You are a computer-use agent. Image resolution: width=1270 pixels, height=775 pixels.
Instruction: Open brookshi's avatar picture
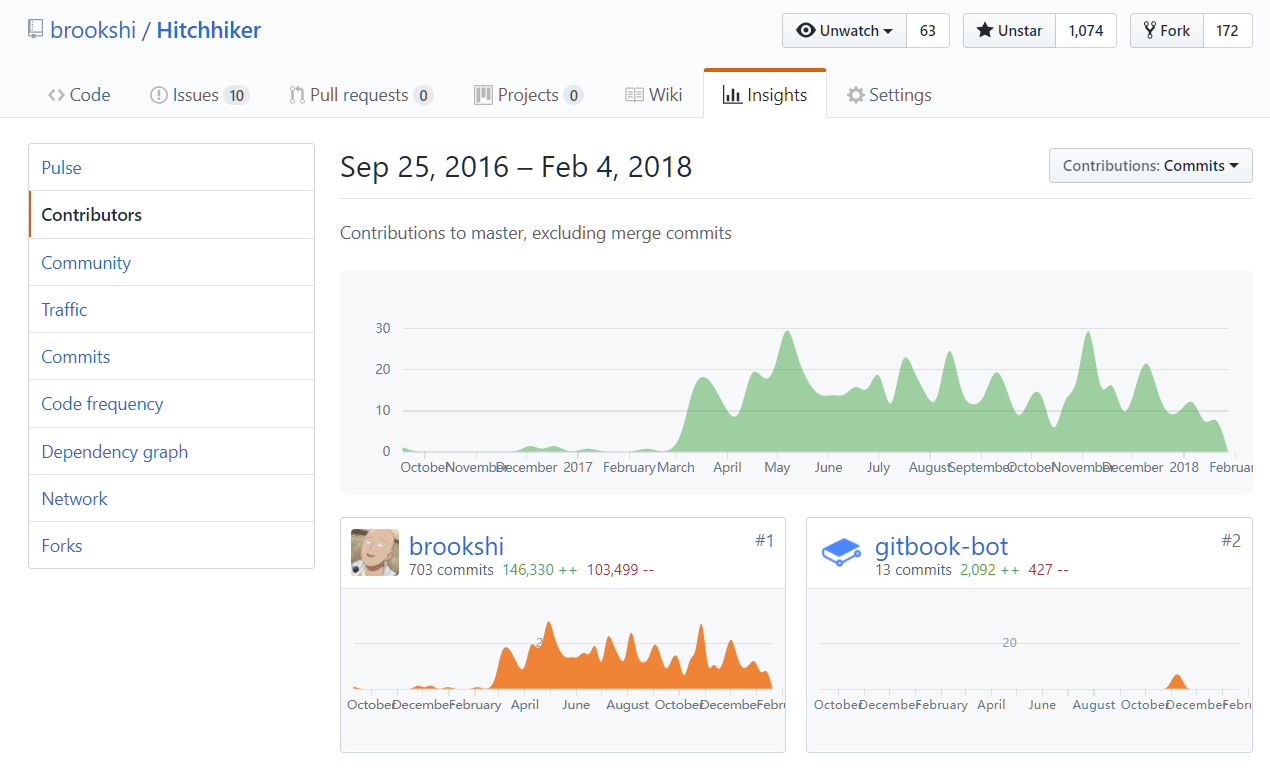(x=375, y=552)
